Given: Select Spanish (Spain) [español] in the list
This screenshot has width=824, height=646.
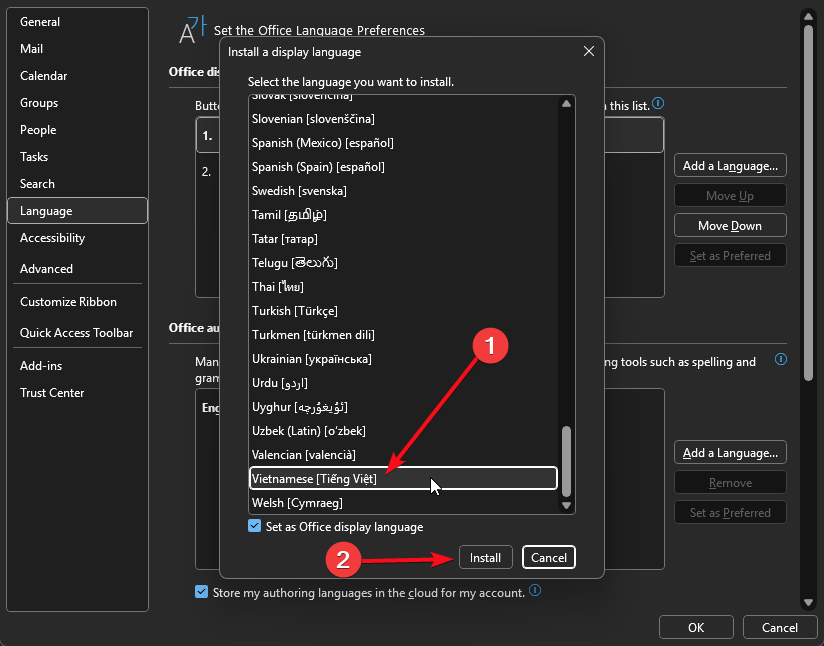Looking at the screenshot, I should coord(403,167).
